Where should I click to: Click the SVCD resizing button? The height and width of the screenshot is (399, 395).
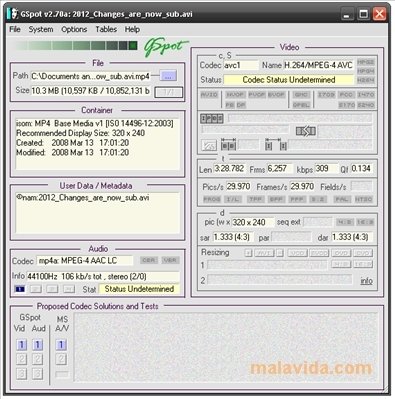pos(319,253)
